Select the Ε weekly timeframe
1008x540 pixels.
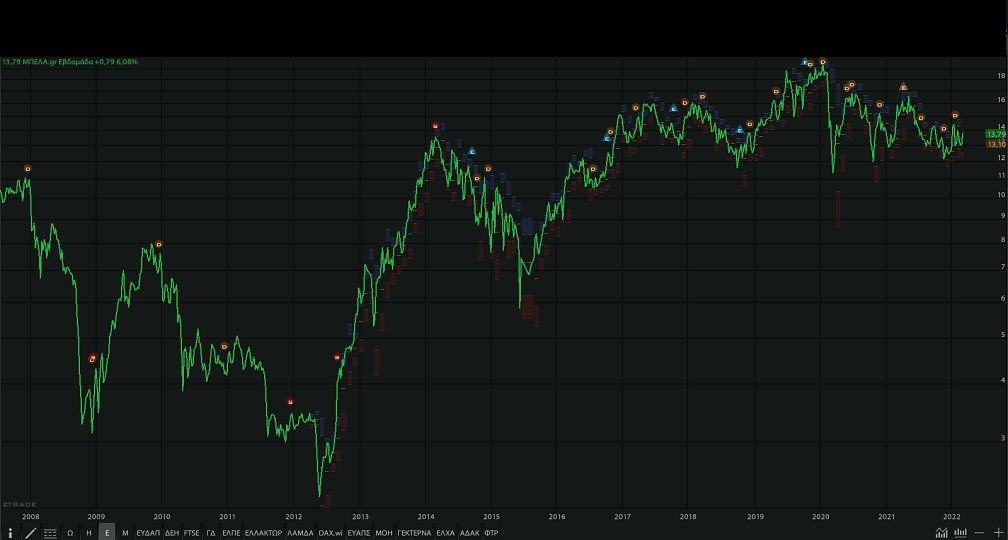pos(107,532)
